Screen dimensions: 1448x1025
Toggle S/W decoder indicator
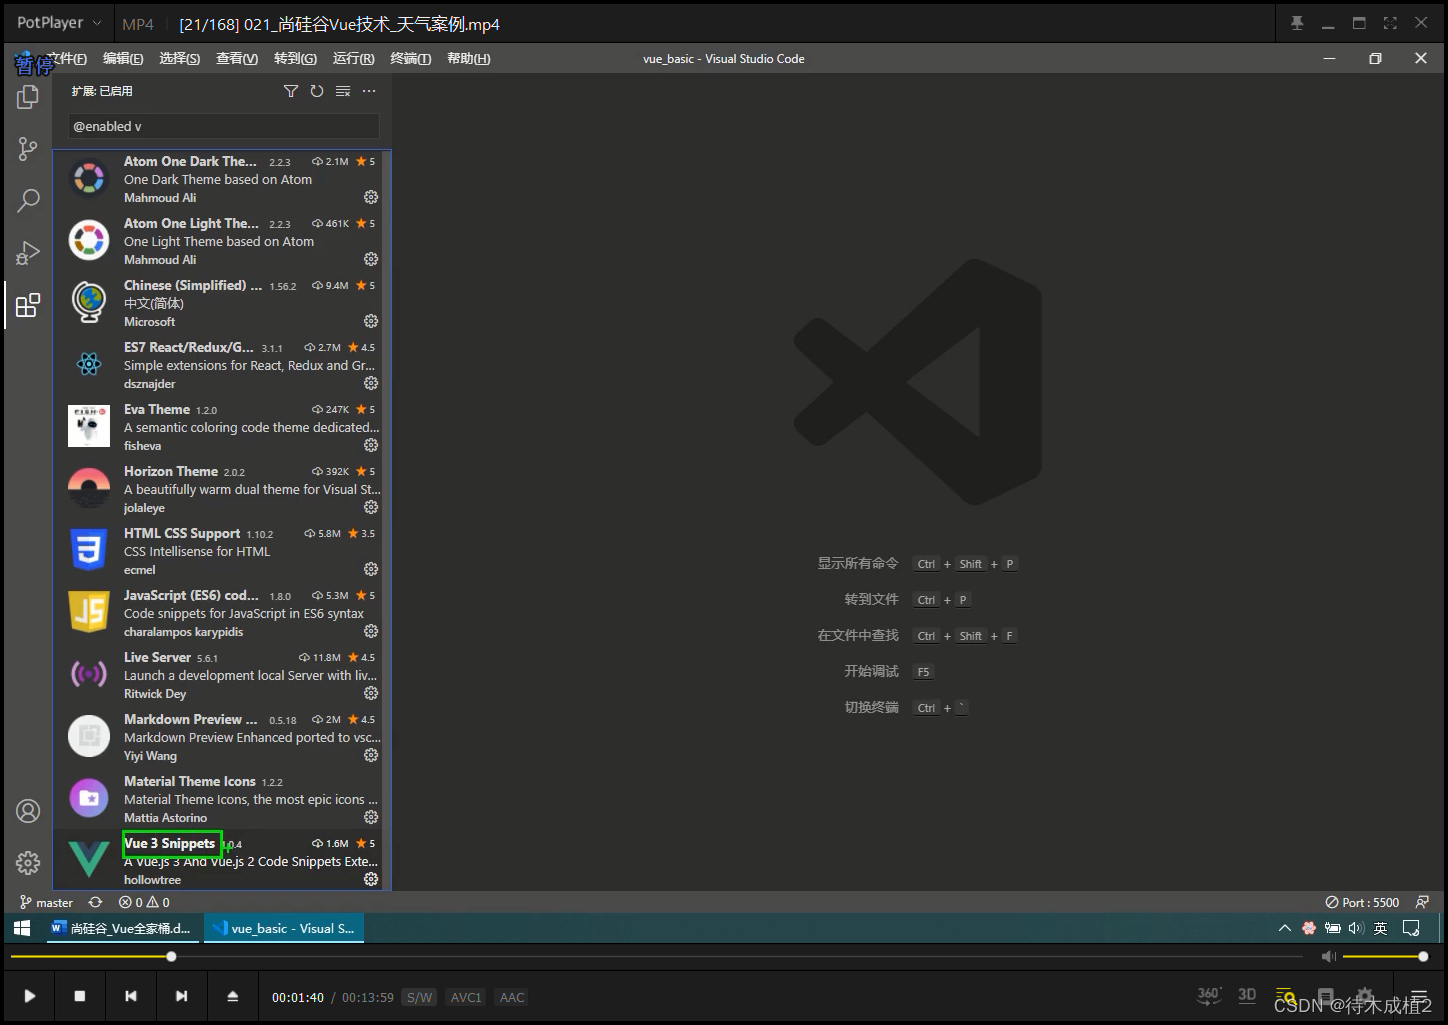pos(420,997)
